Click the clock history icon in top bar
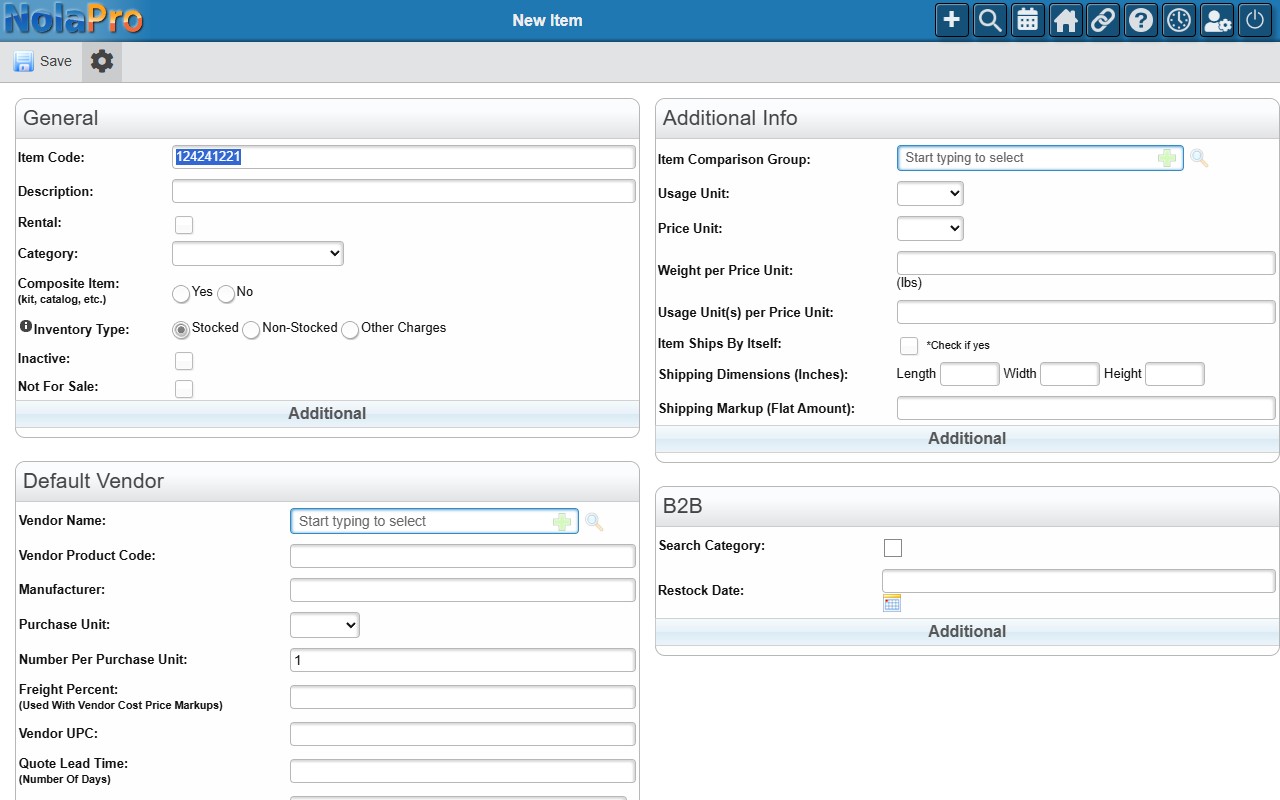Viewport: 1280px width, 800px height. pyautogui.click(x=1179, y=20)
